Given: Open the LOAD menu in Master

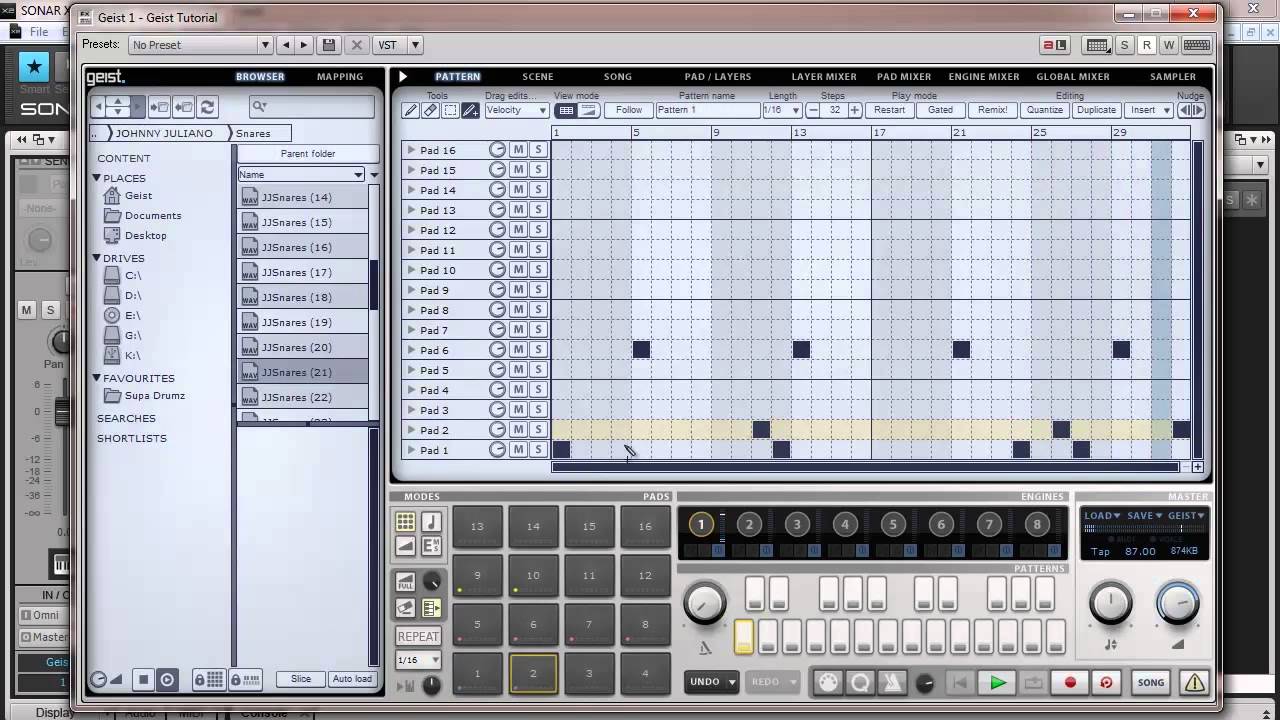Looking at the screenshot, I should [1102, 516].
